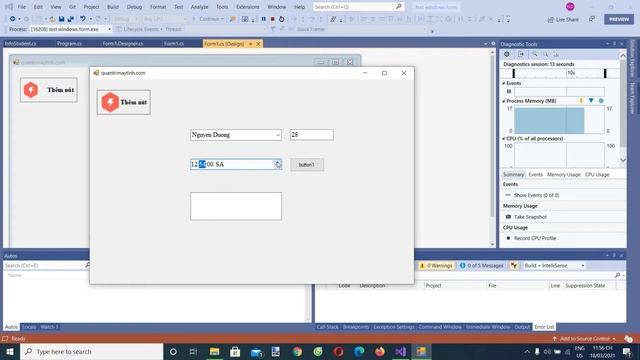The height and width of the screenshot is (360, 640).
Task: Click the Autos Search (Ctrl+E) field
Action: tap(47, 265)
